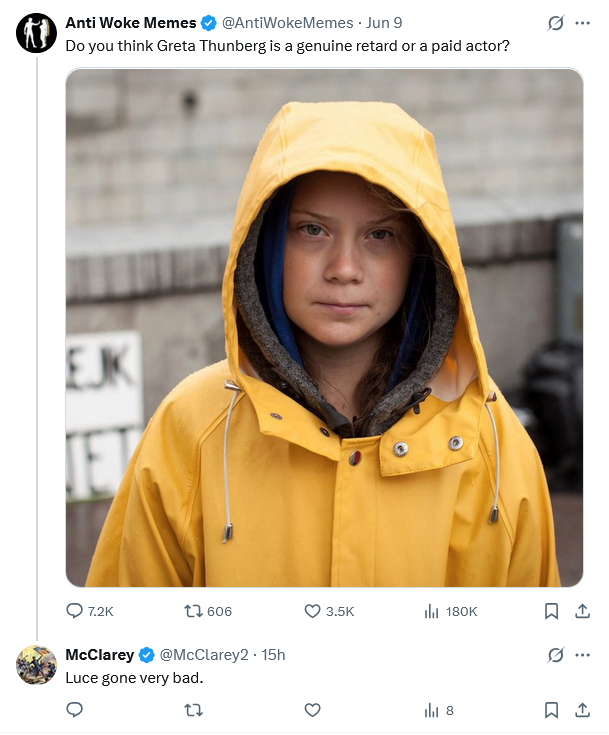Reply to the Anti Woke Memes post

coord(75,611)
